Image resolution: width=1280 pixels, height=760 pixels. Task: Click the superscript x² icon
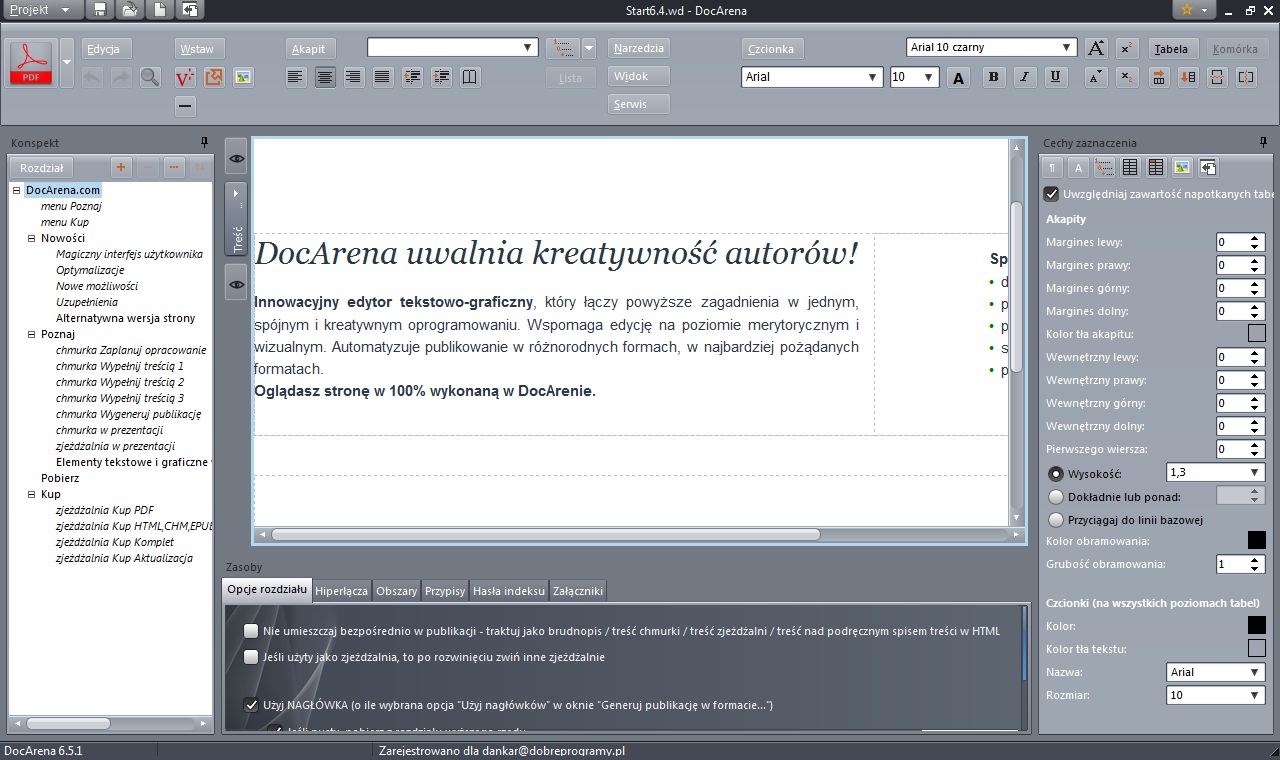tap(1126, 48)
